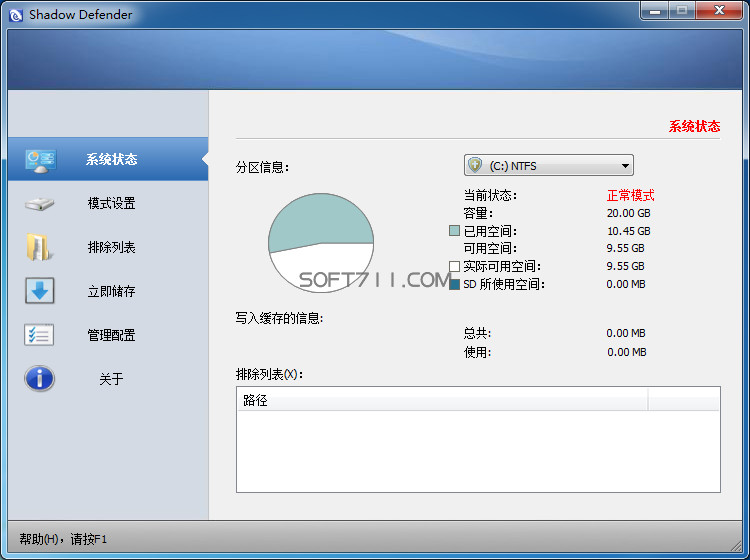Switch to 模式设置 page
This screenshot has width=750, height=560.
pyautogui.click(x=108, y=203)
